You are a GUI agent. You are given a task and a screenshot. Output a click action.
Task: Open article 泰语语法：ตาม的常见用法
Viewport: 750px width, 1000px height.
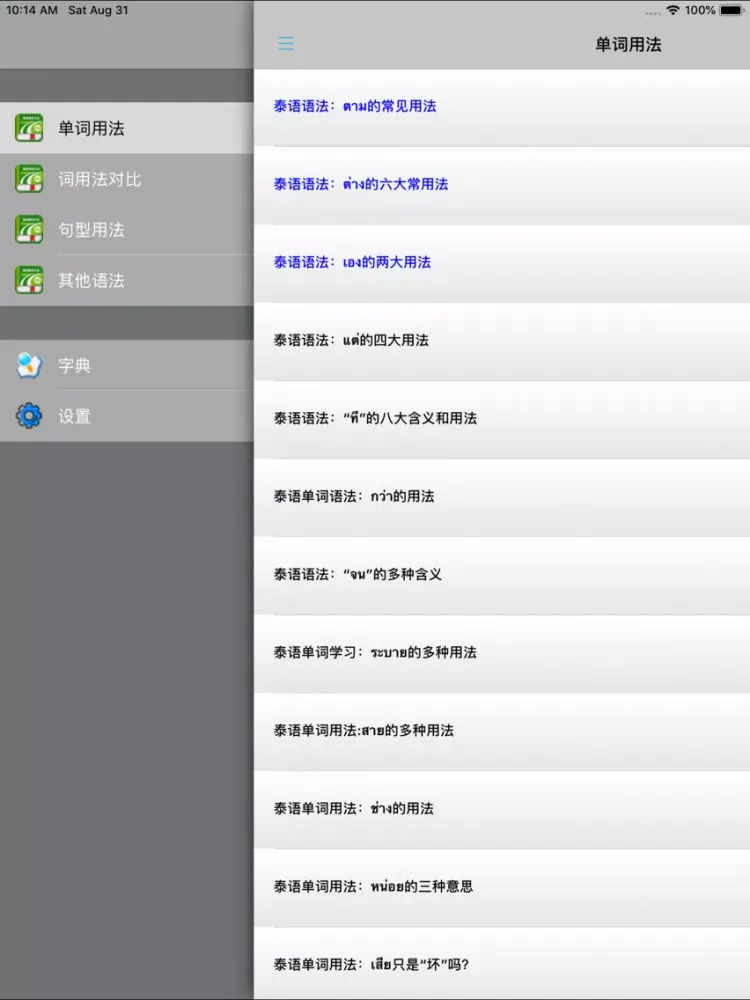click(502, 107)
